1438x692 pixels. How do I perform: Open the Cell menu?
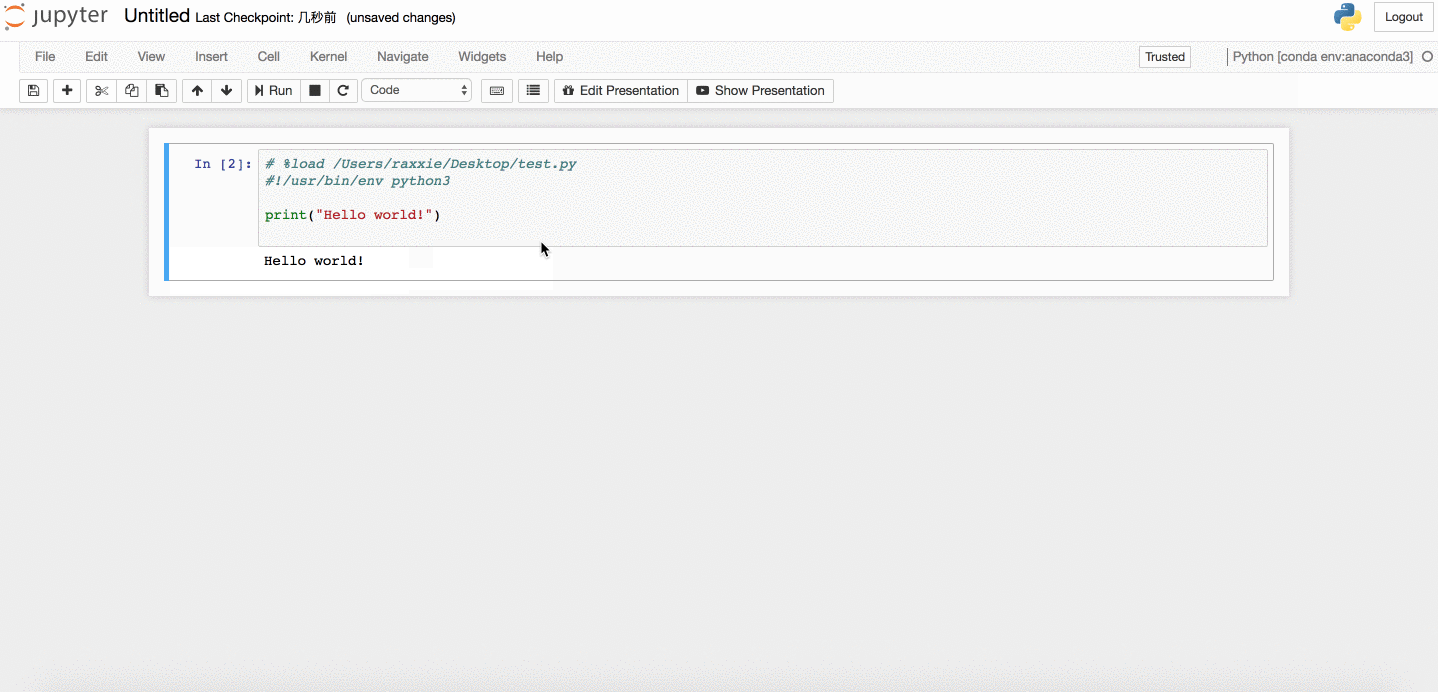click(268, 57)
